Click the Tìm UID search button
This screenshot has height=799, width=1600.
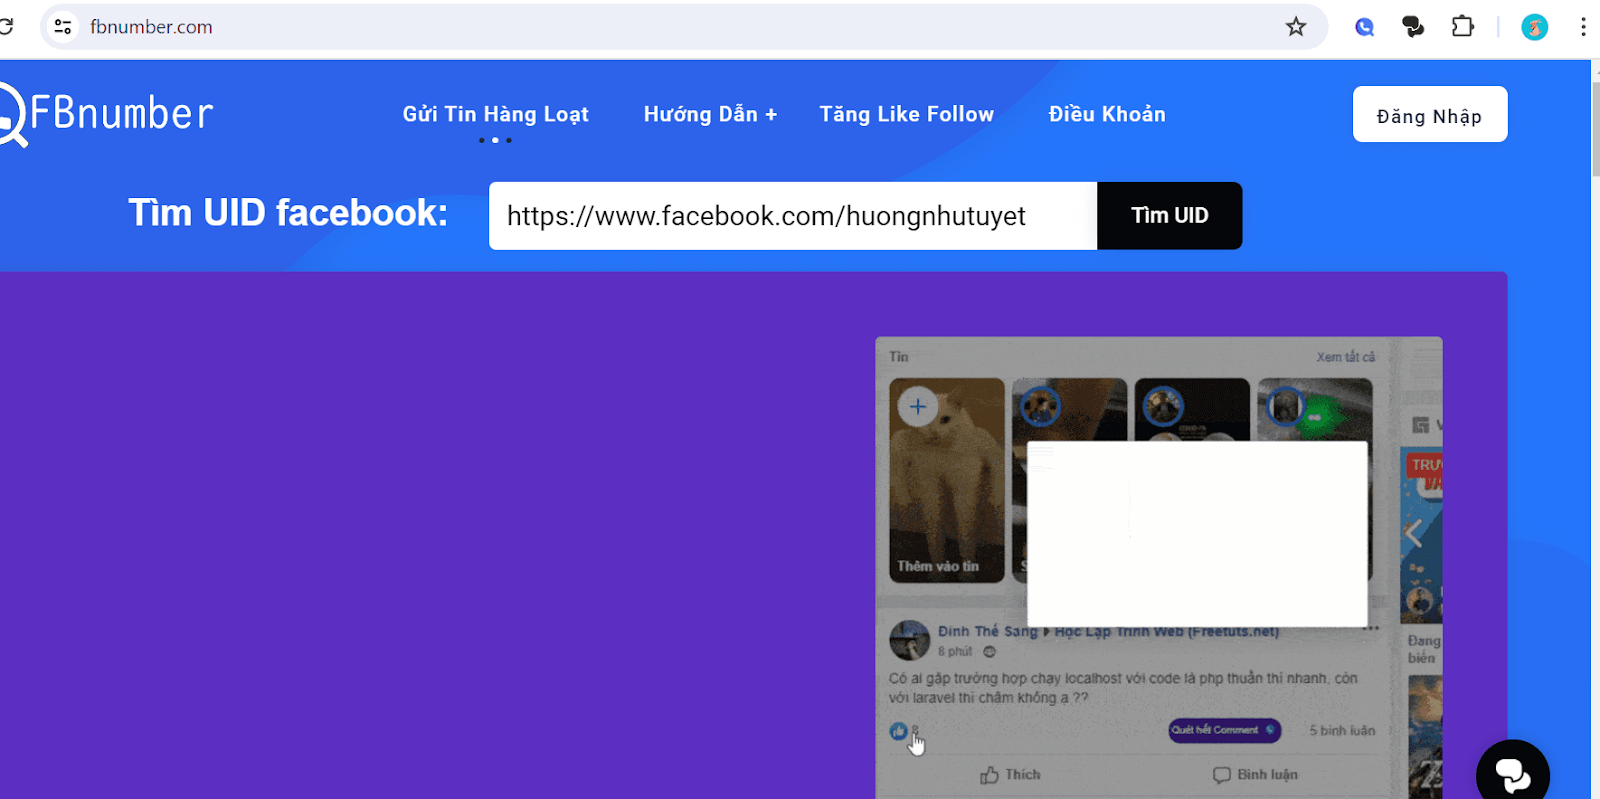coord(1170,216)
